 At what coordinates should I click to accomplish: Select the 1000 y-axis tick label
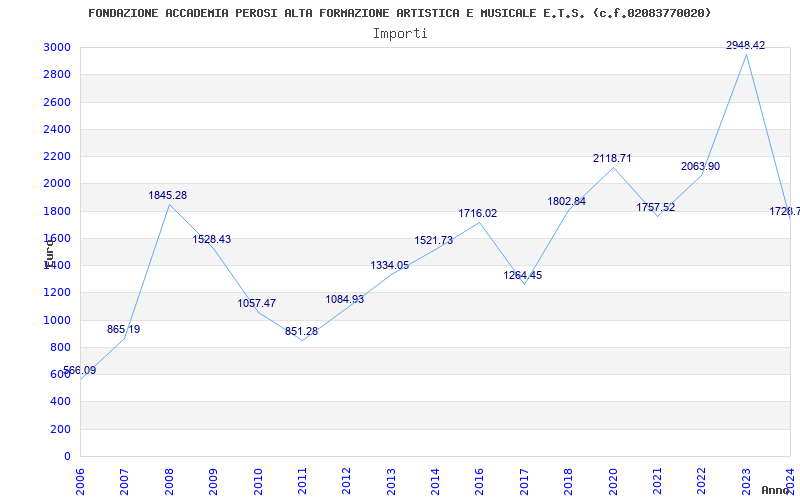(x=57, y=320)
